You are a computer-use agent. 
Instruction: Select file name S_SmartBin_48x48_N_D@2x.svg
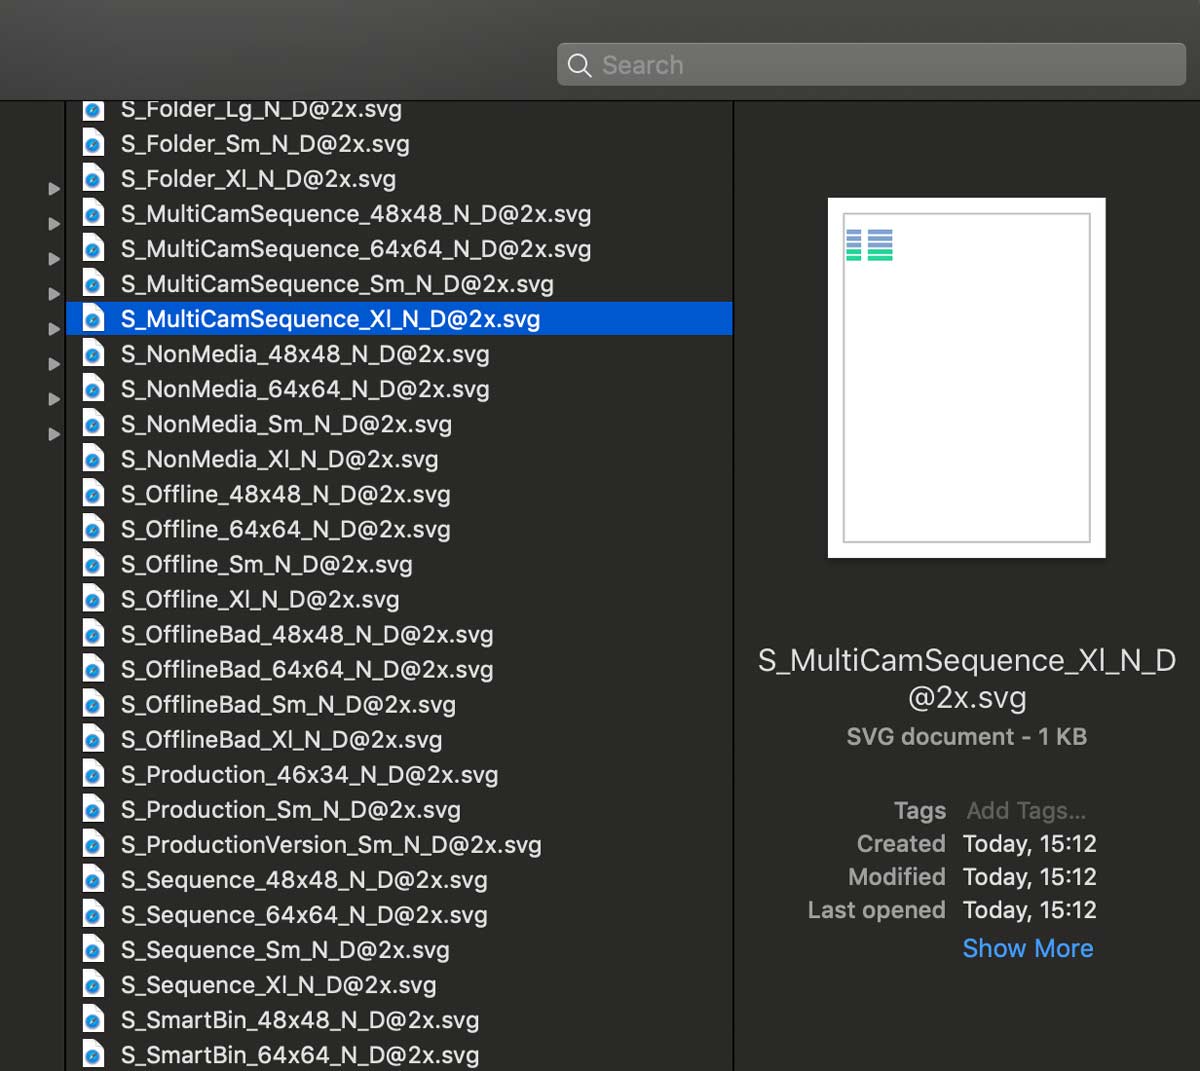click(x=300, y=1020)
